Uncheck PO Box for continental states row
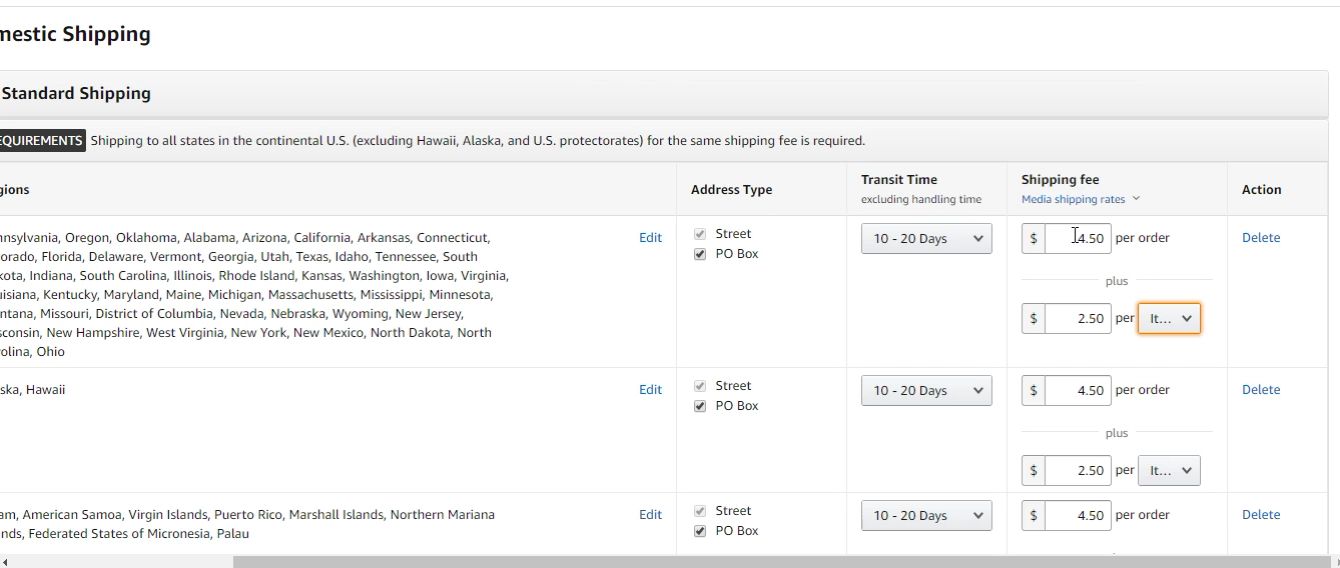Viewport: 1340px width, 568px height. [700, 254]
